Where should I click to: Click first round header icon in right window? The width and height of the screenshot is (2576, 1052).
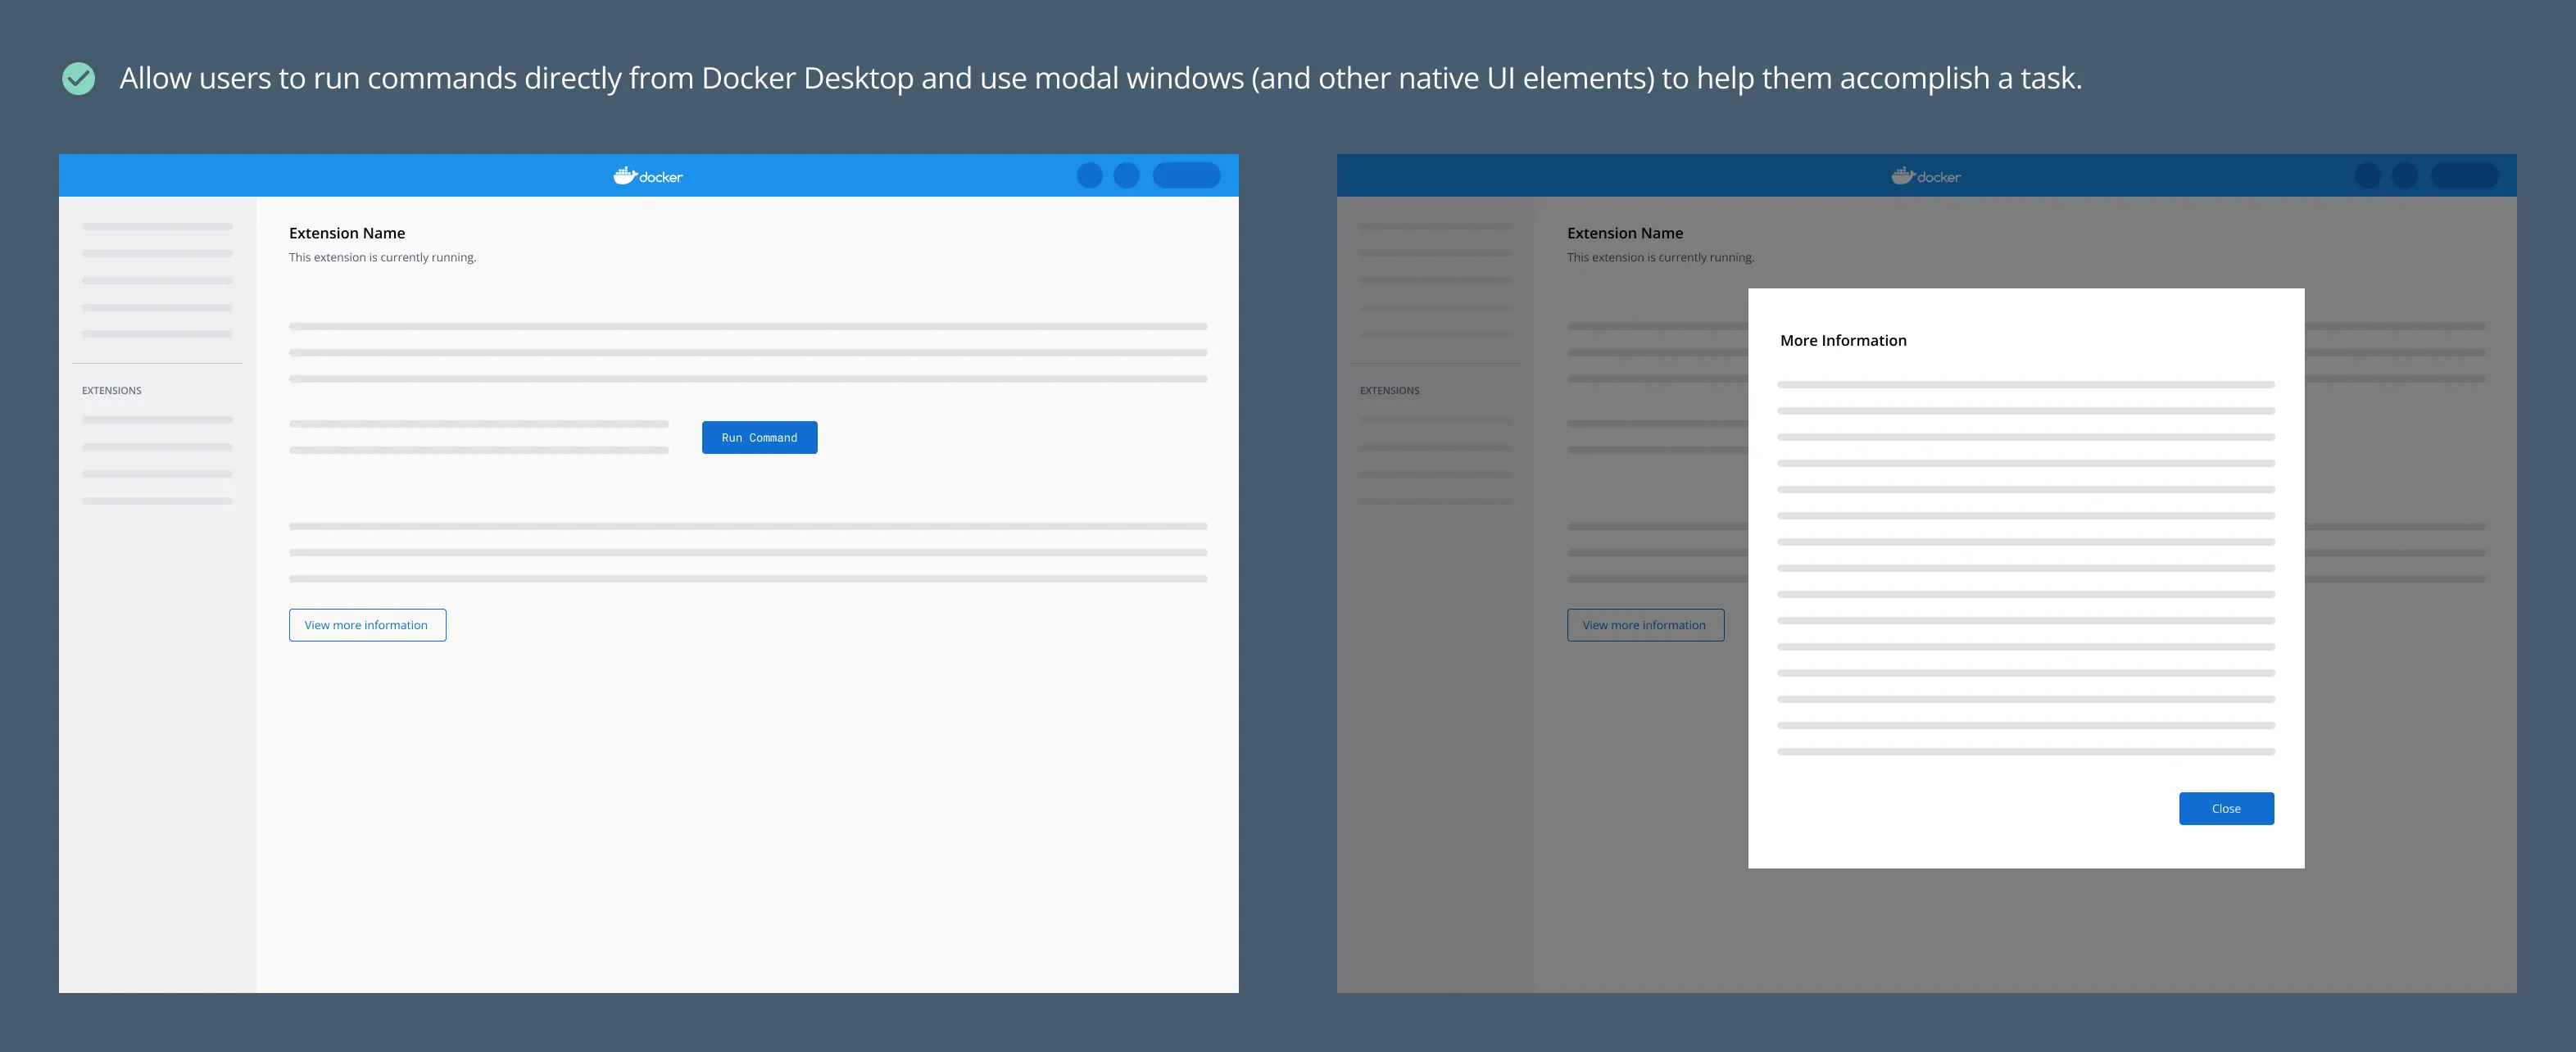click(2367, 176)
